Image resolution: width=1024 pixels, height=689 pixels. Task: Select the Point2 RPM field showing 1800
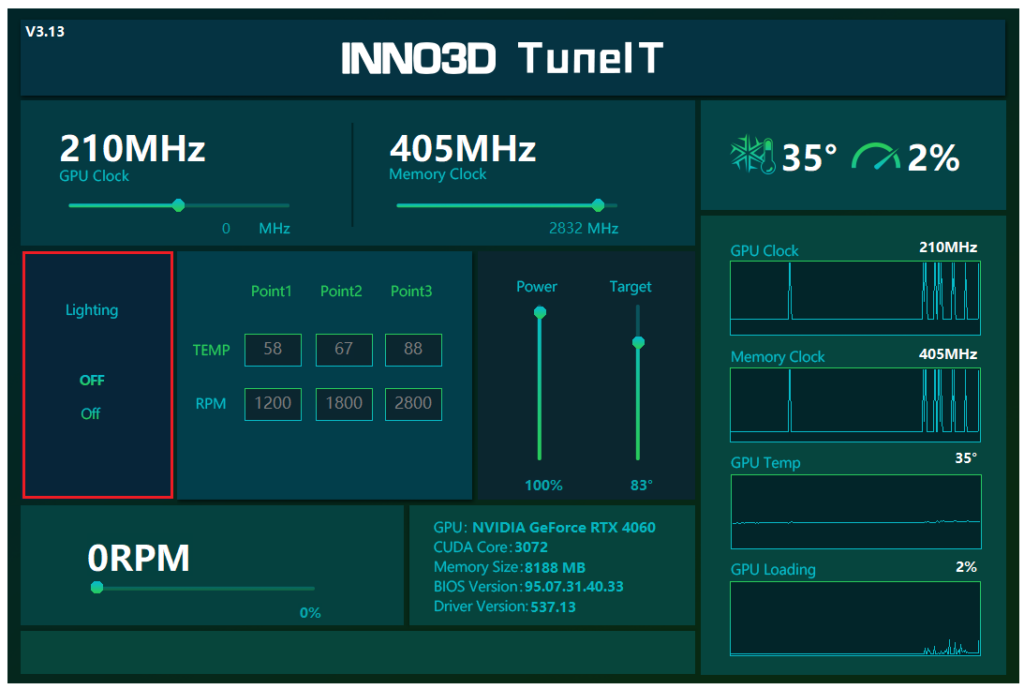tap(344, 404)
